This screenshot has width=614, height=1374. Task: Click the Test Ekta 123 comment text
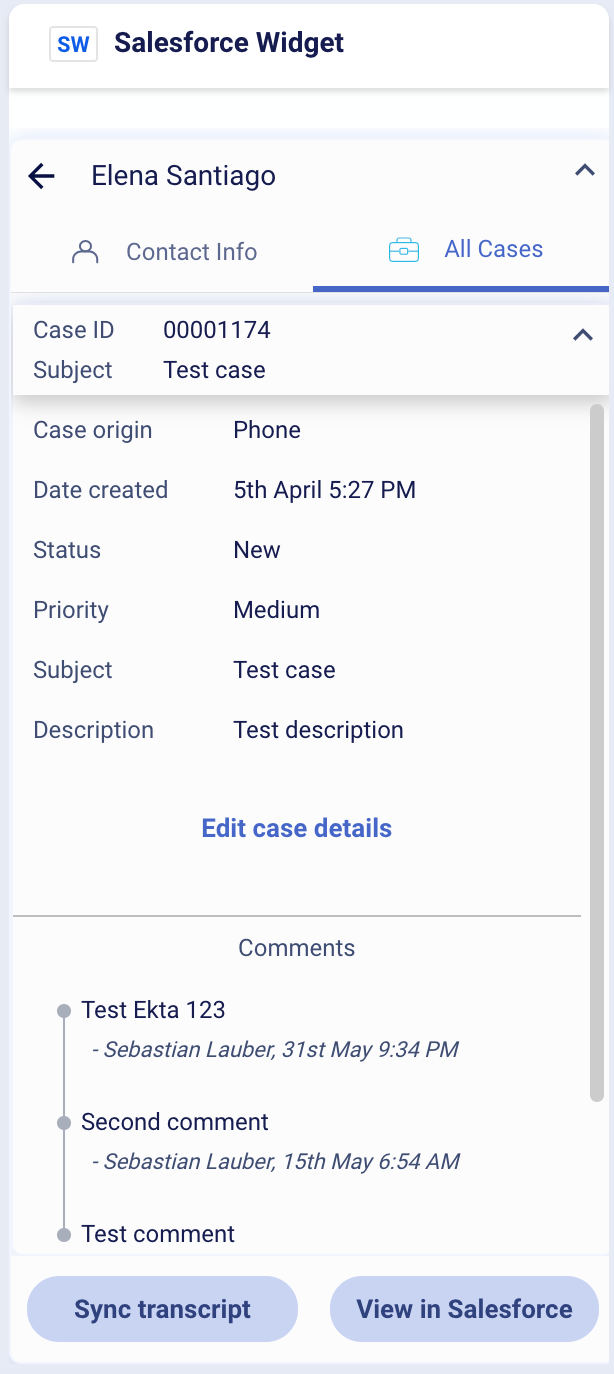[153, 1010]
